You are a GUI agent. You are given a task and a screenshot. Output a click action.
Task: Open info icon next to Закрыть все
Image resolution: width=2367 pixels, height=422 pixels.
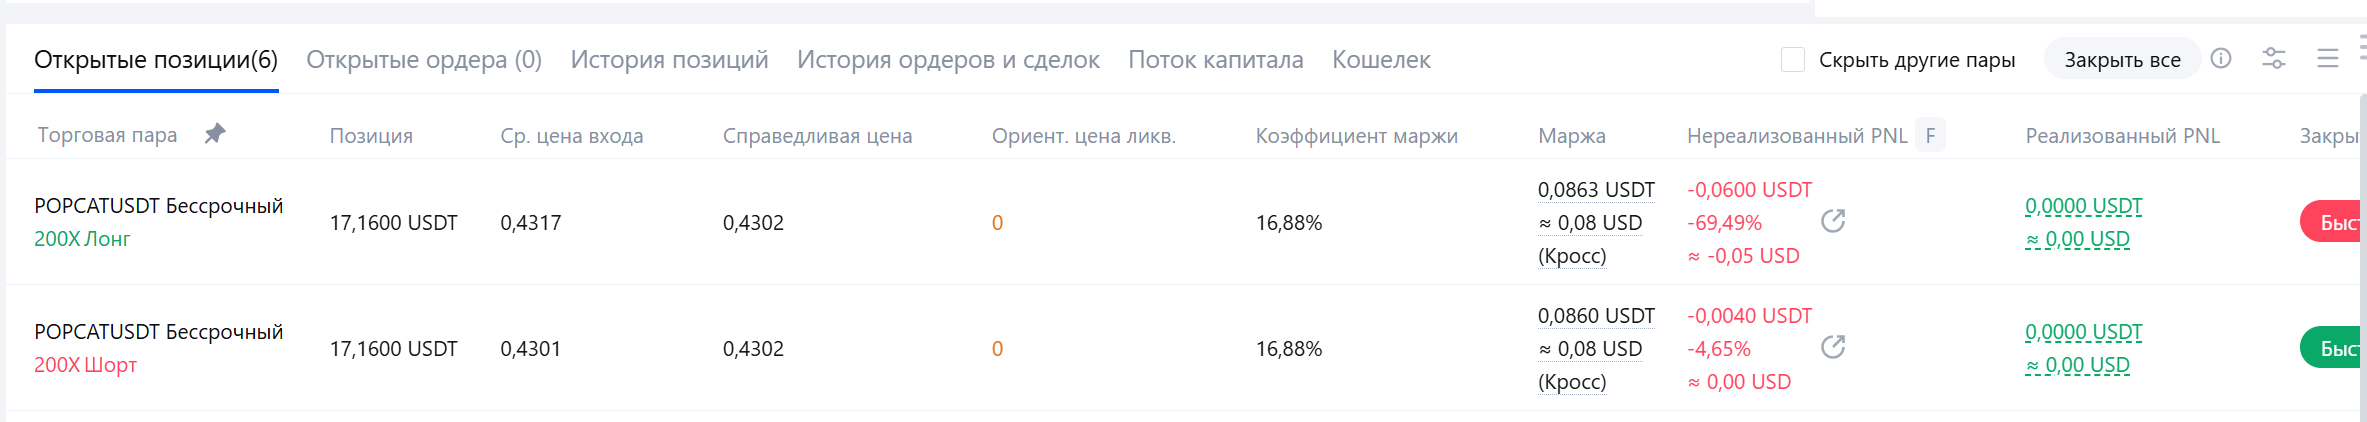point(2221,59)
